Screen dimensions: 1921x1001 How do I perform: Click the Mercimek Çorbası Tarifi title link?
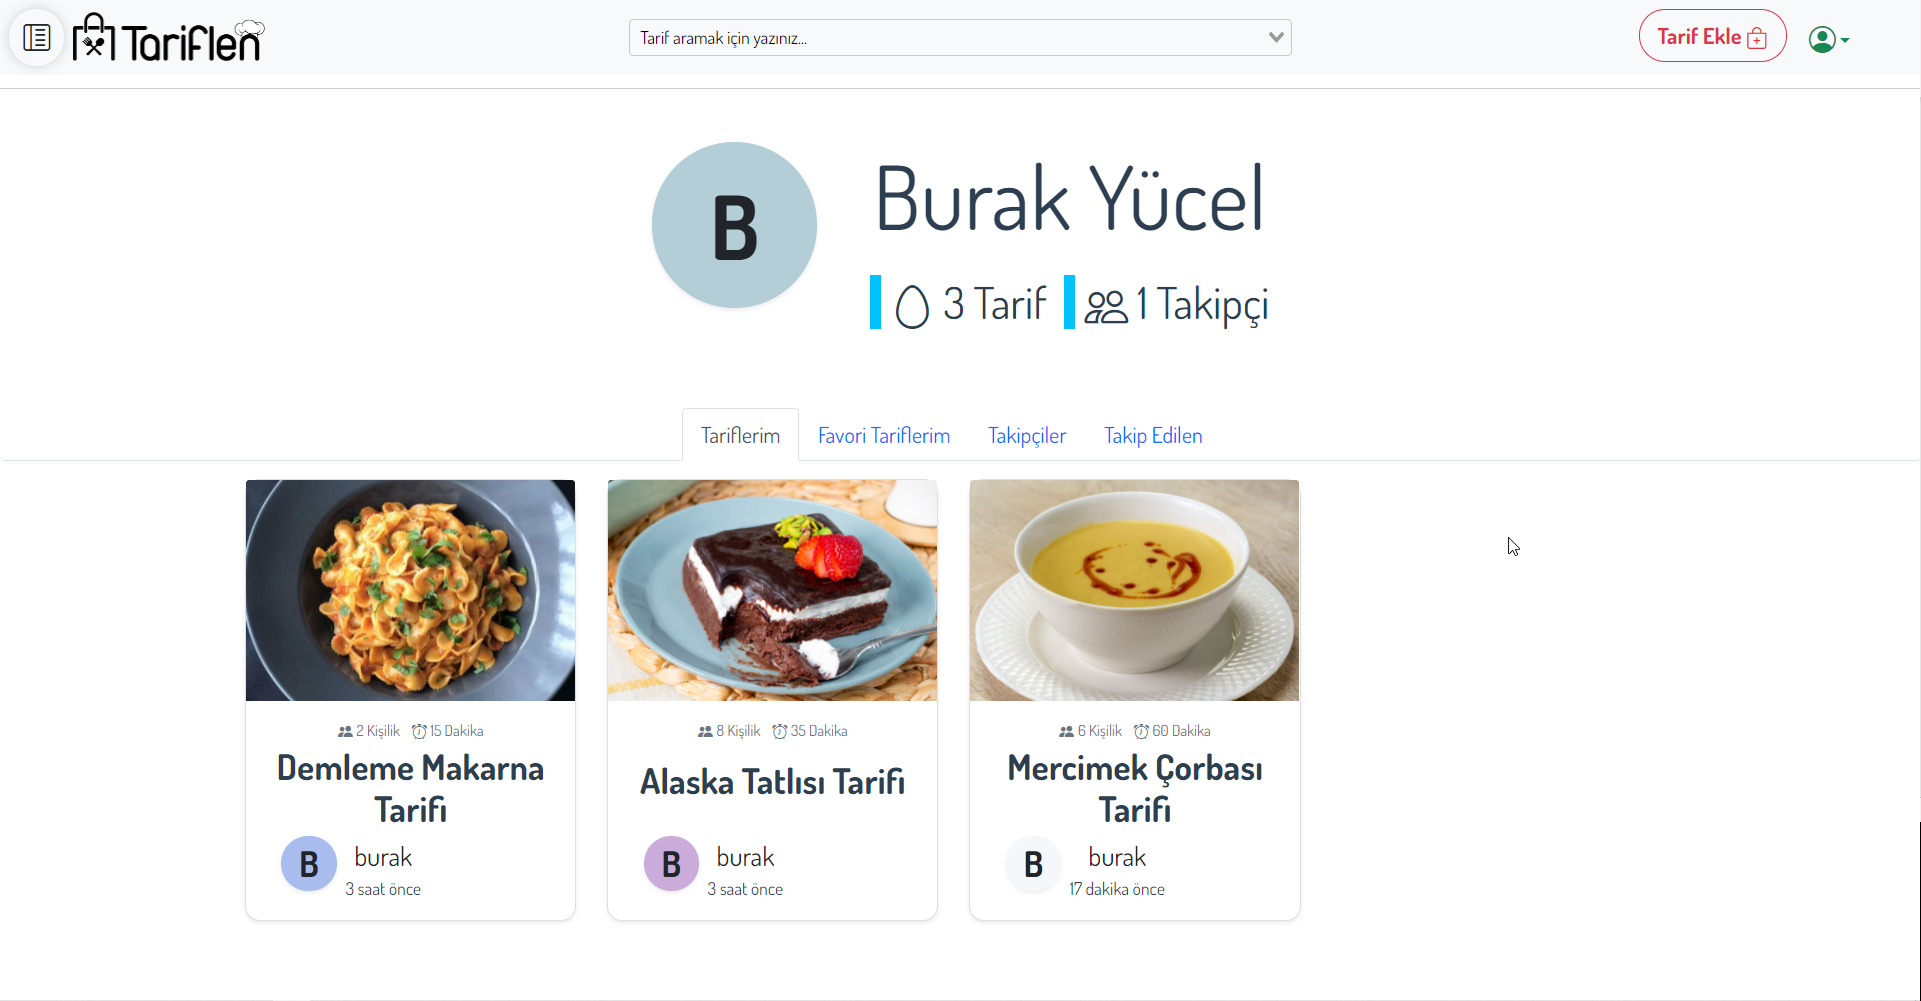coord(1134,789)
